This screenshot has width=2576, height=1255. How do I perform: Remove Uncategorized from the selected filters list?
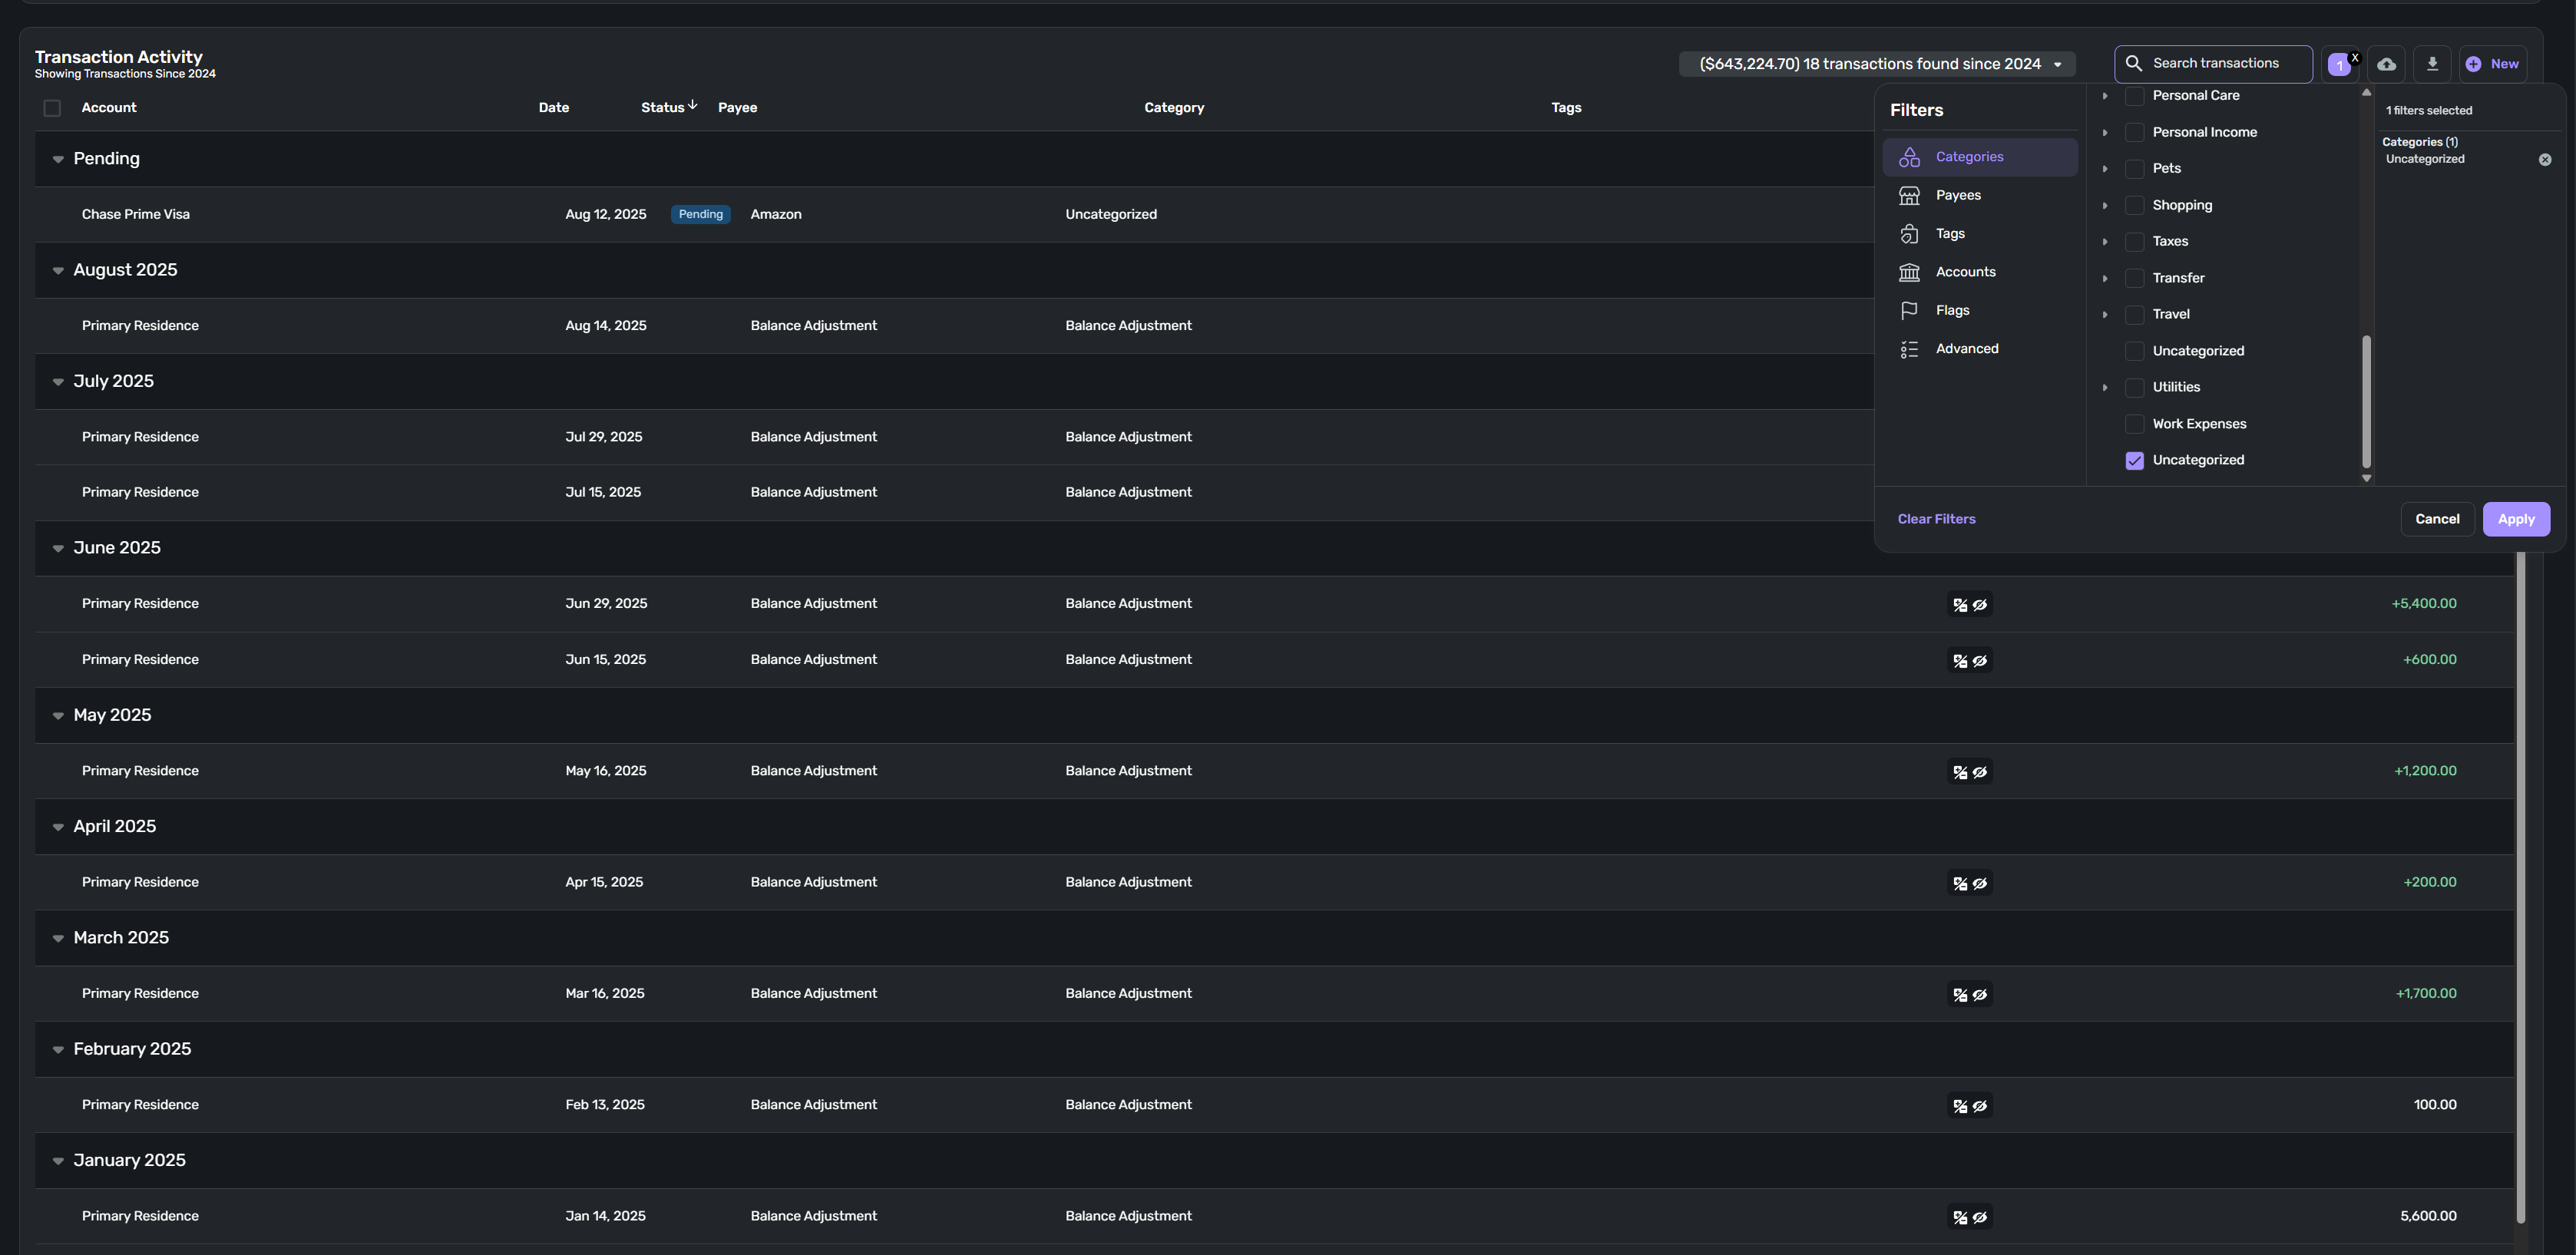(2544, 160)
